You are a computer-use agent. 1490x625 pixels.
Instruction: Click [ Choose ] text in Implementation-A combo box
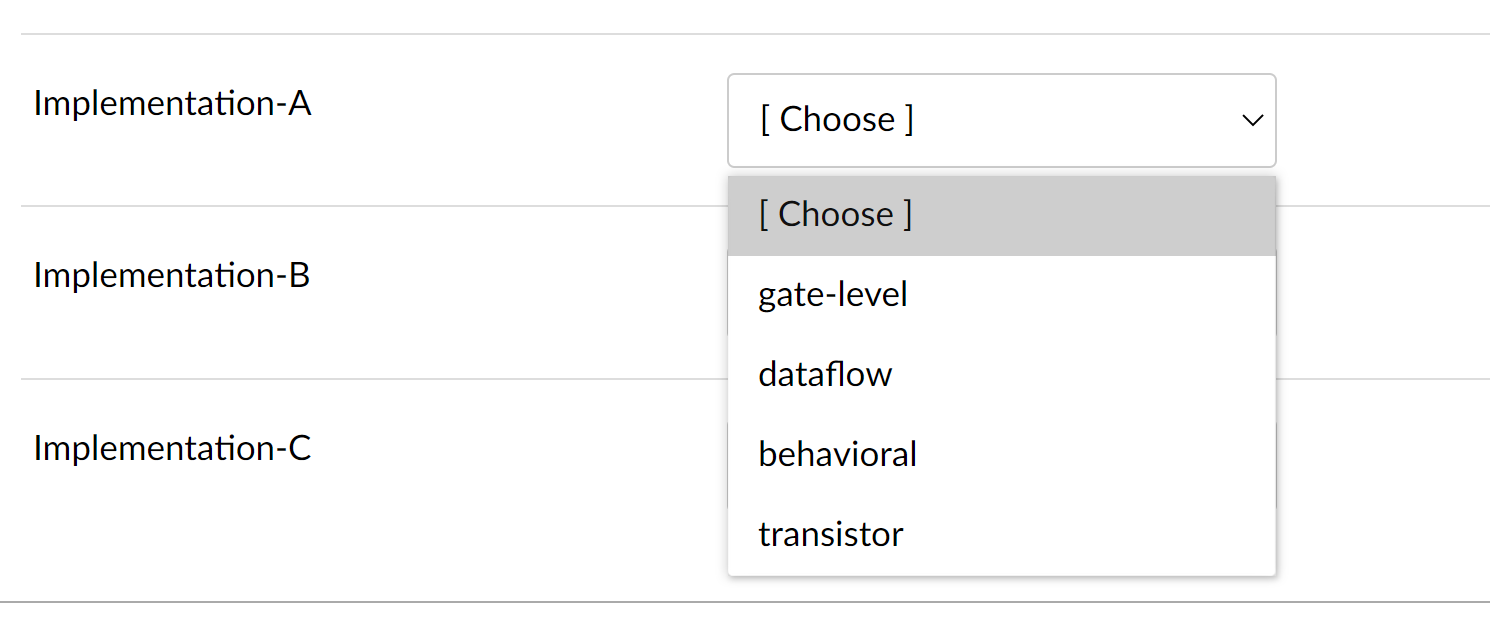click(836, 120)
